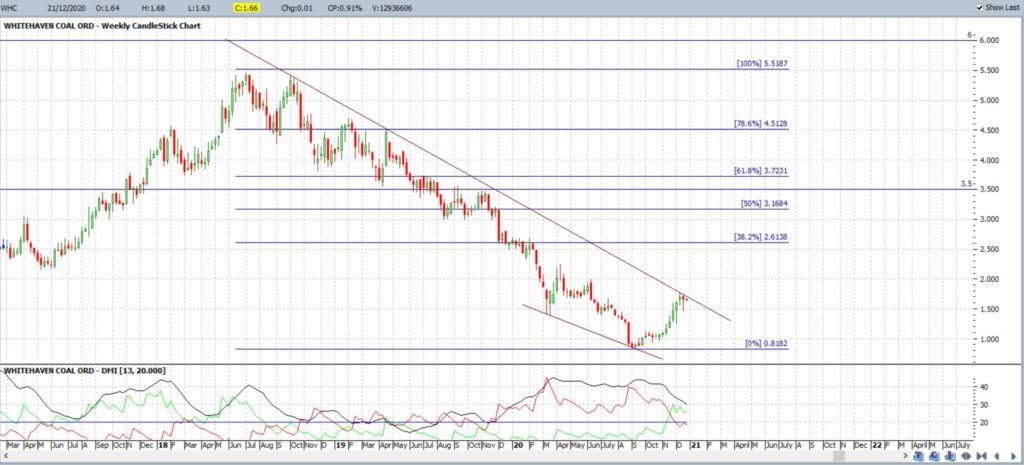Click the 6.000 price axis label
Screen dimensions: 1024x465
pyautogui.click(x=989, y=40)
